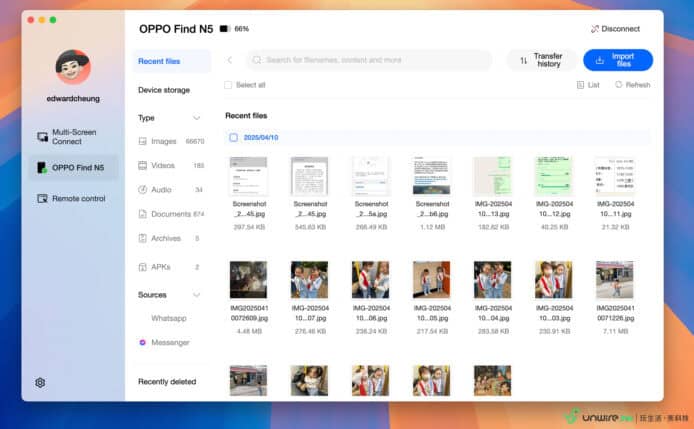Select the 545.63 KB screenshot thumbnail

click(309, 176)
